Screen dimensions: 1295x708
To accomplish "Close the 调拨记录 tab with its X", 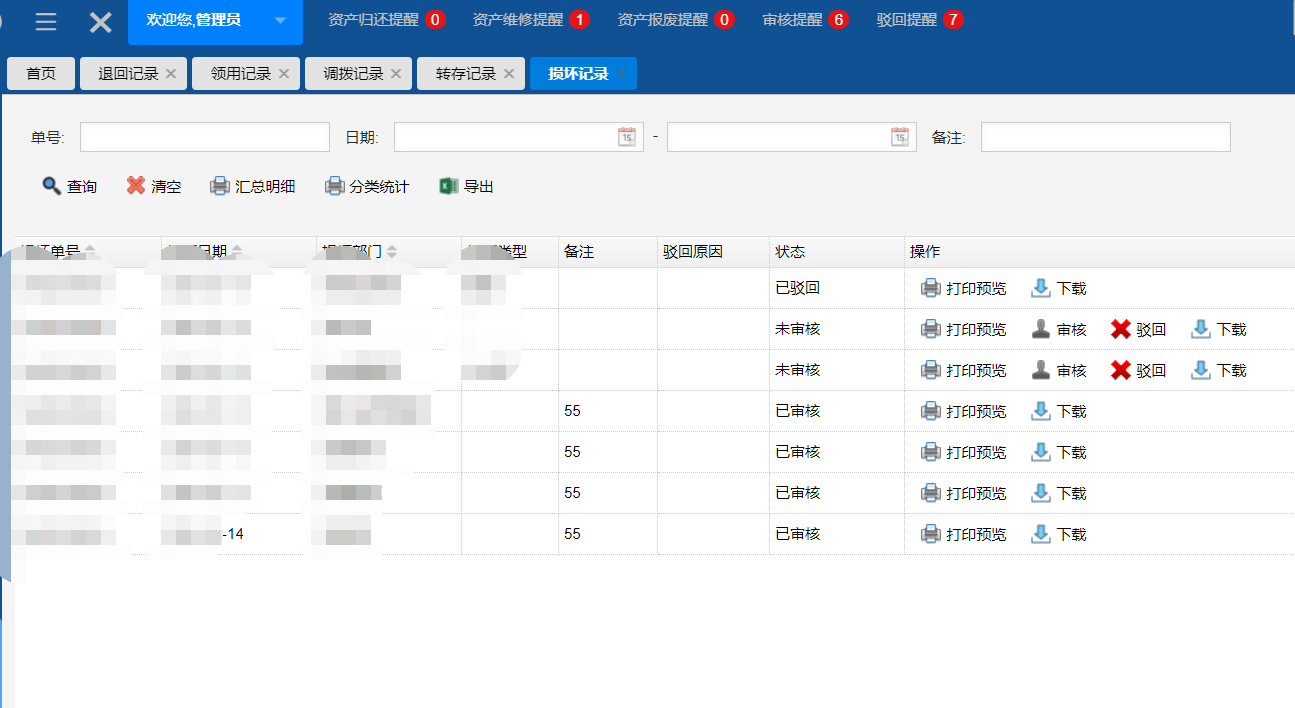I will (x=398, y=73).
